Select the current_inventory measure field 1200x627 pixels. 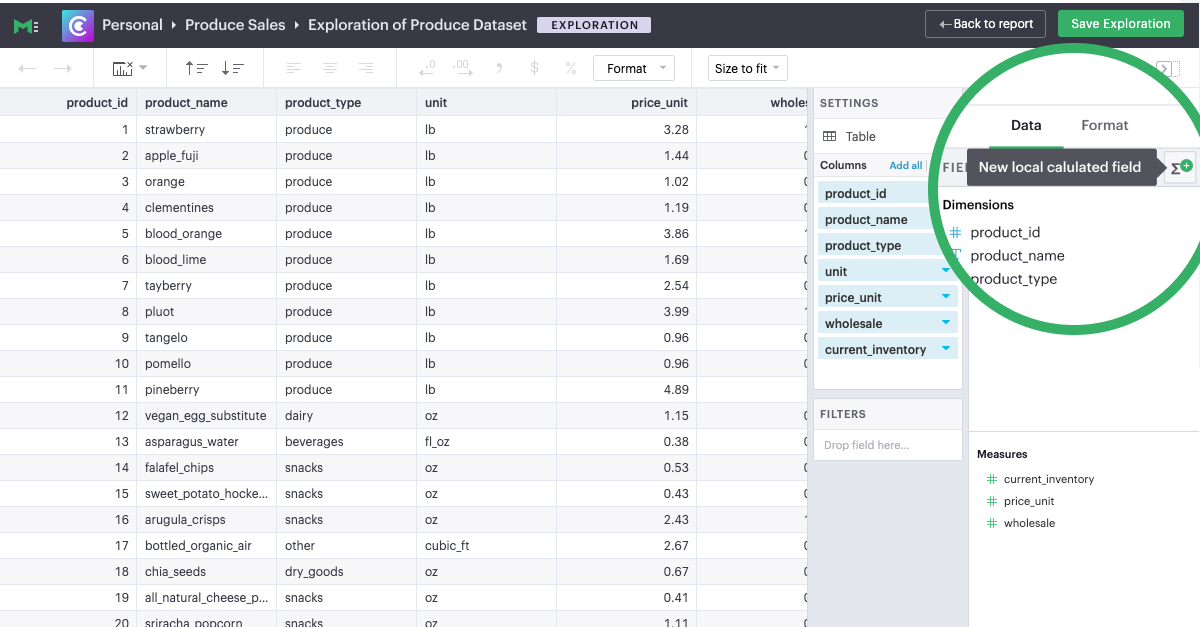point(1048,479)
